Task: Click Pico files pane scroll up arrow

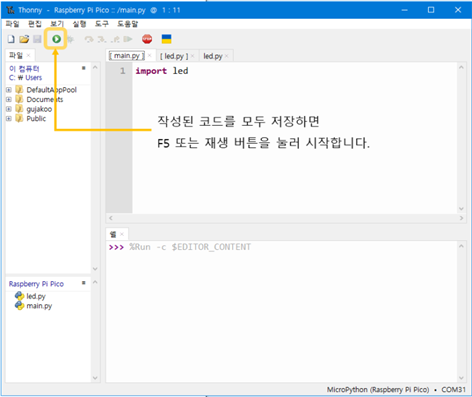Action: click(x=95, y=282)
